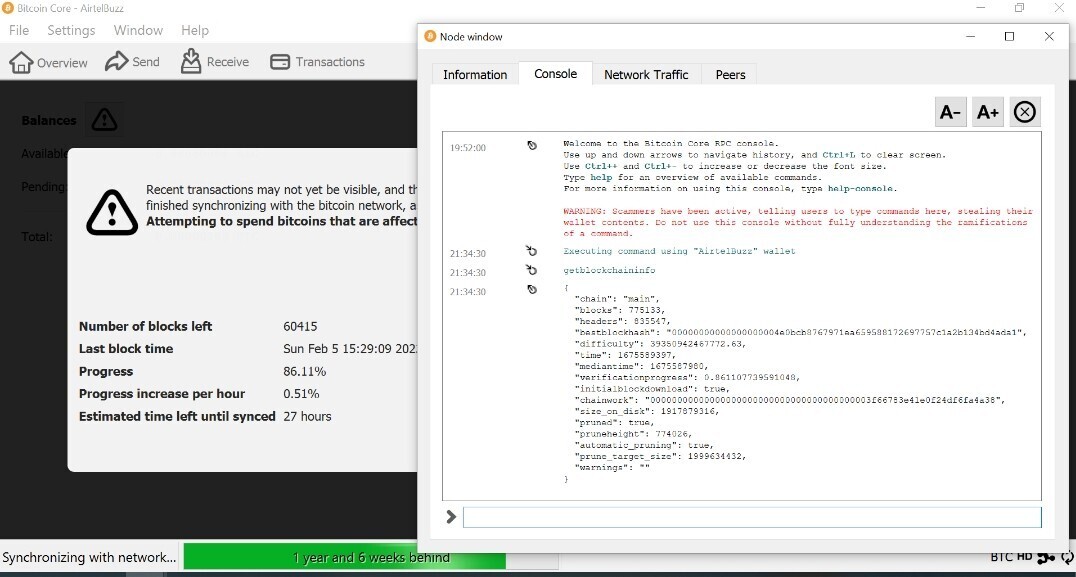Click the warning triangle icon beside Balances

104,120
